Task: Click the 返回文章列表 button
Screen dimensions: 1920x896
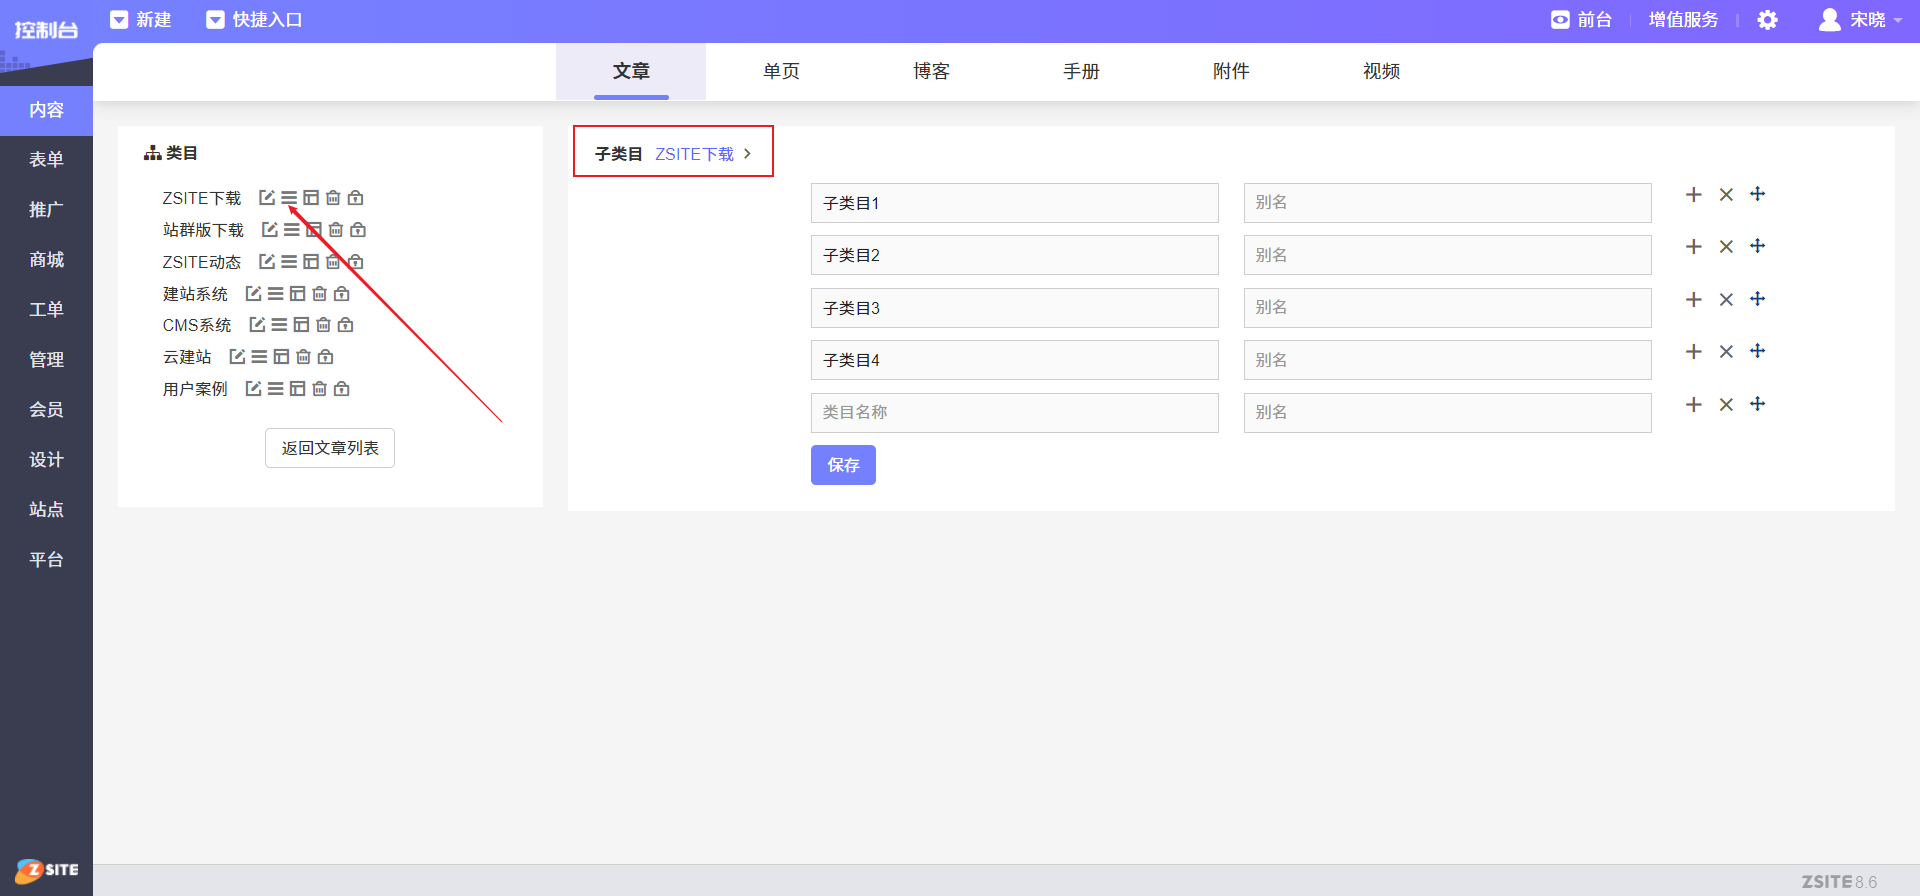Action: (x=330, y=448)
